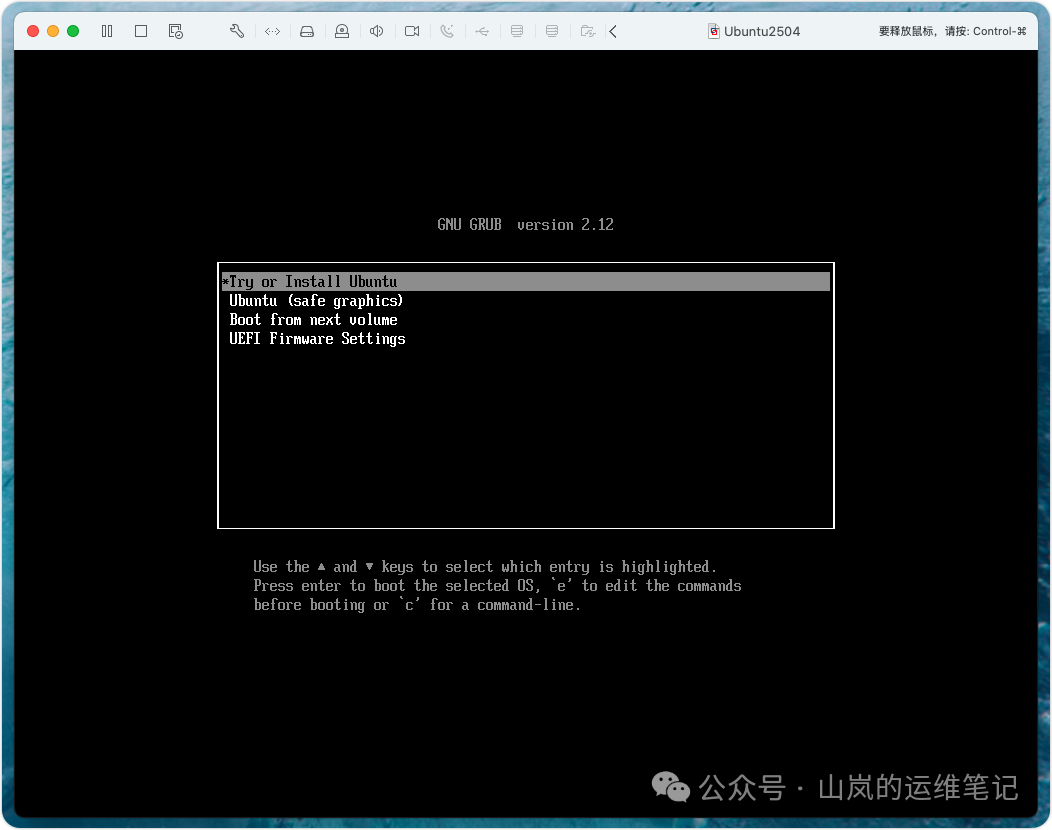Click the virtual hard disk icon
The width and height of the screenshot is (1052, 830).
click(x=307, y=31)
